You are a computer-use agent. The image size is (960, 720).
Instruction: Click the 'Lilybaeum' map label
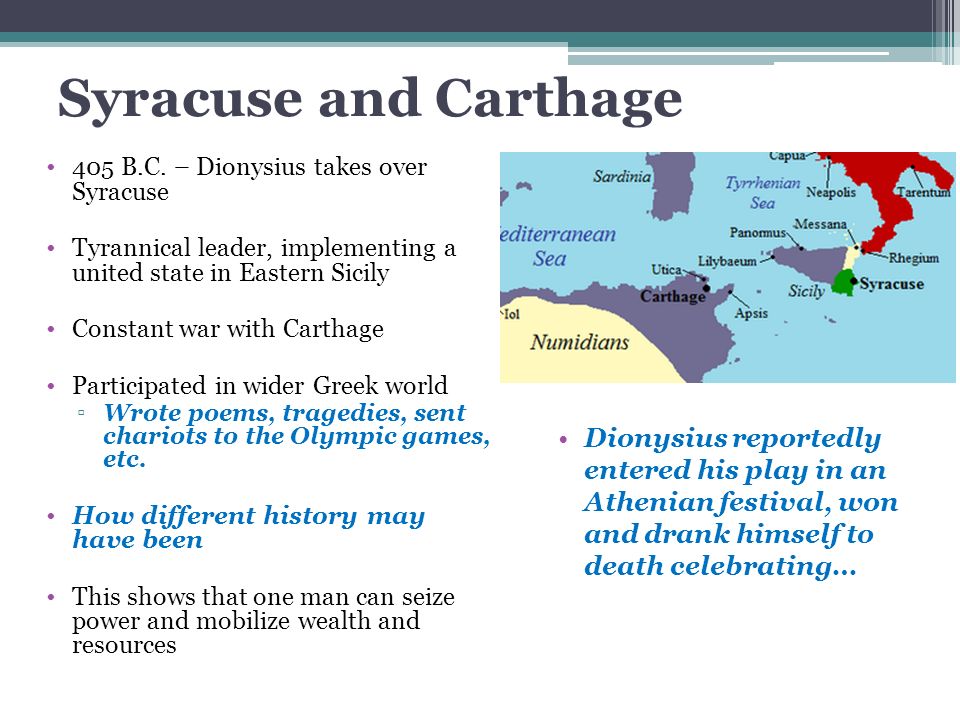coord(727,261)
